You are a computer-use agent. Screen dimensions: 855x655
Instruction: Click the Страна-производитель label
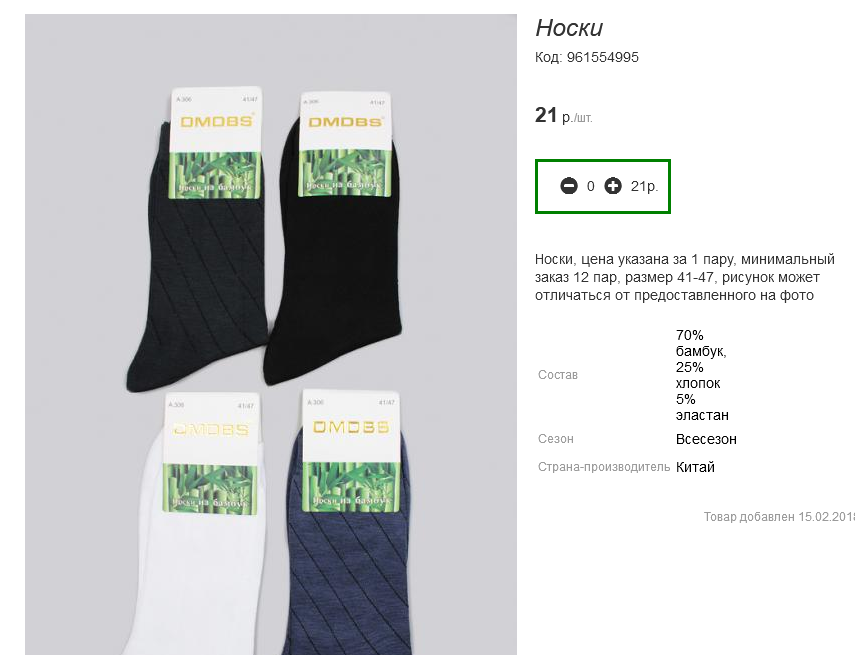pyautogui.click(x=604, y=467)
